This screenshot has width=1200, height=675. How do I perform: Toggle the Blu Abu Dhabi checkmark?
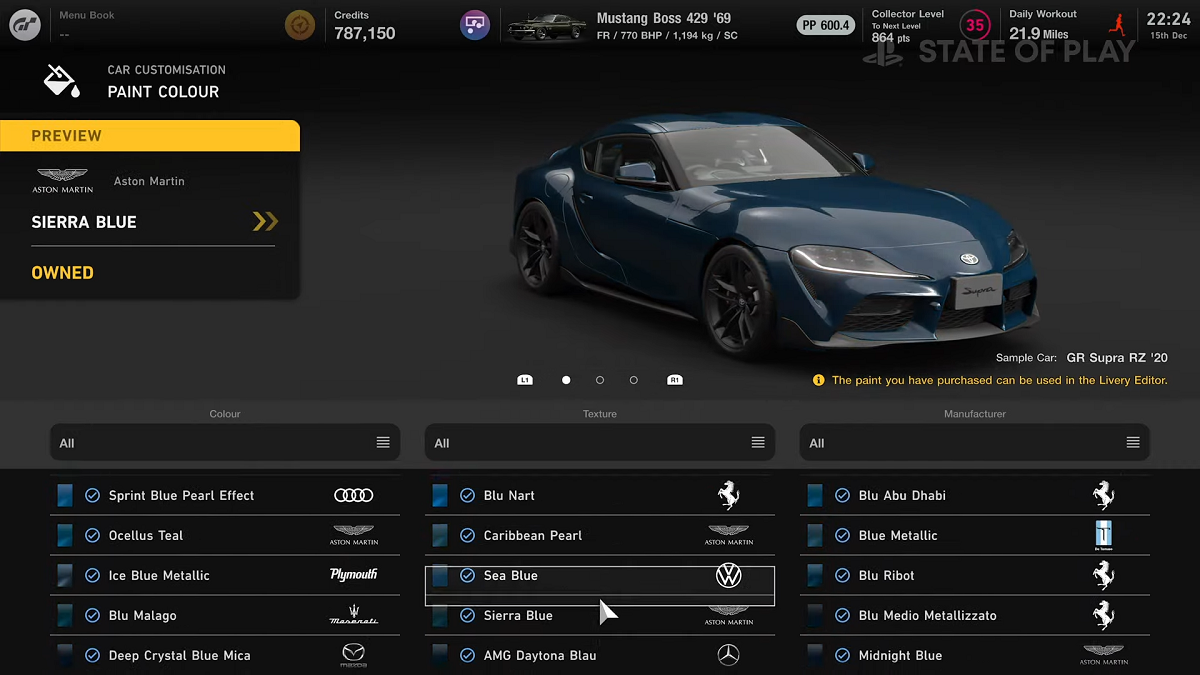coord(842,496)
